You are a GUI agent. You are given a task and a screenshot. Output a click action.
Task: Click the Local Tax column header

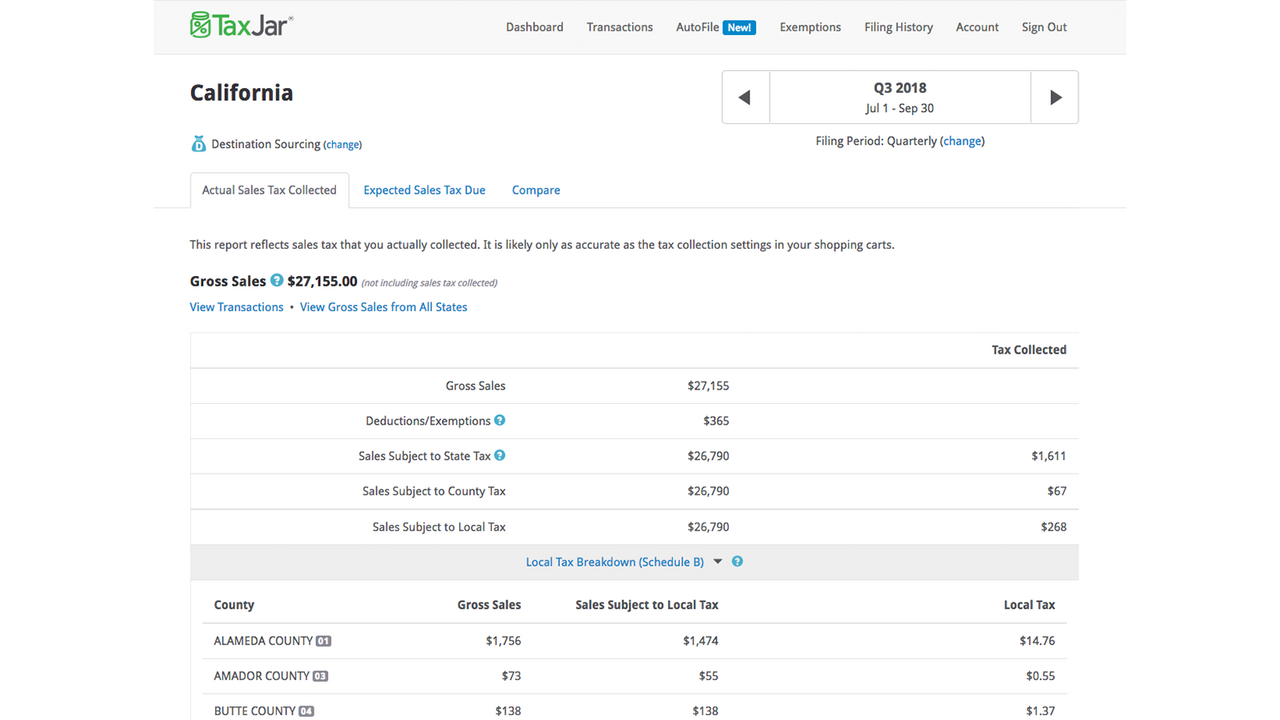1029,605
